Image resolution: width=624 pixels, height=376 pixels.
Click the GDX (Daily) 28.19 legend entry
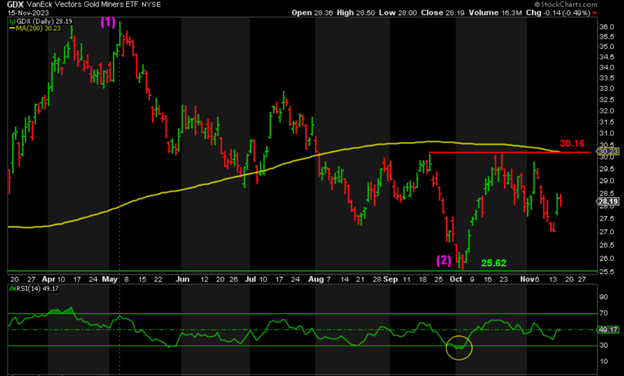pos(44,21)
